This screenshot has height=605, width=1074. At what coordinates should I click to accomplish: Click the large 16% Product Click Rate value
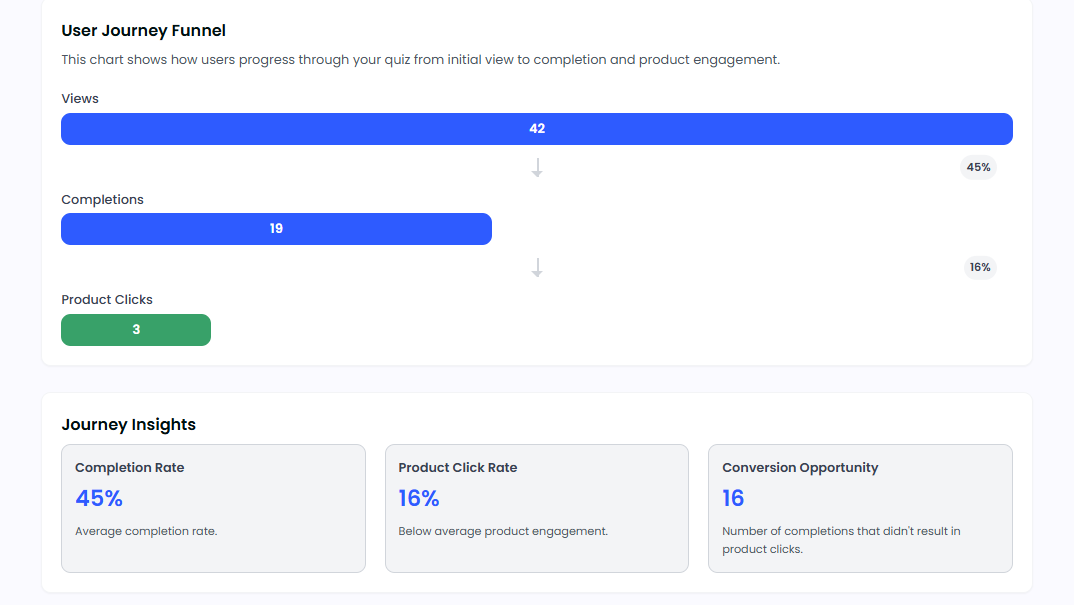[x=419, y=498]
